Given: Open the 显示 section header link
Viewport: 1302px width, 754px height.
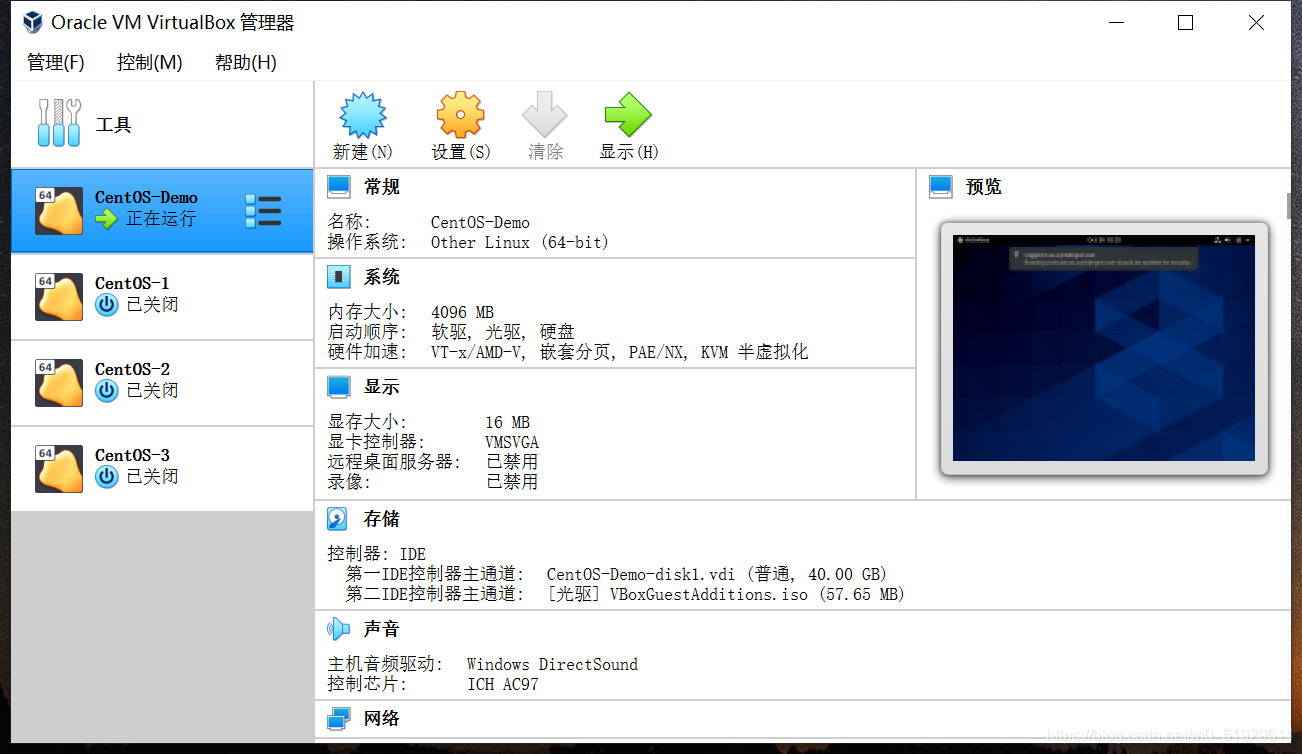Looking at the screenshot, I should click(x=382, y=387).
